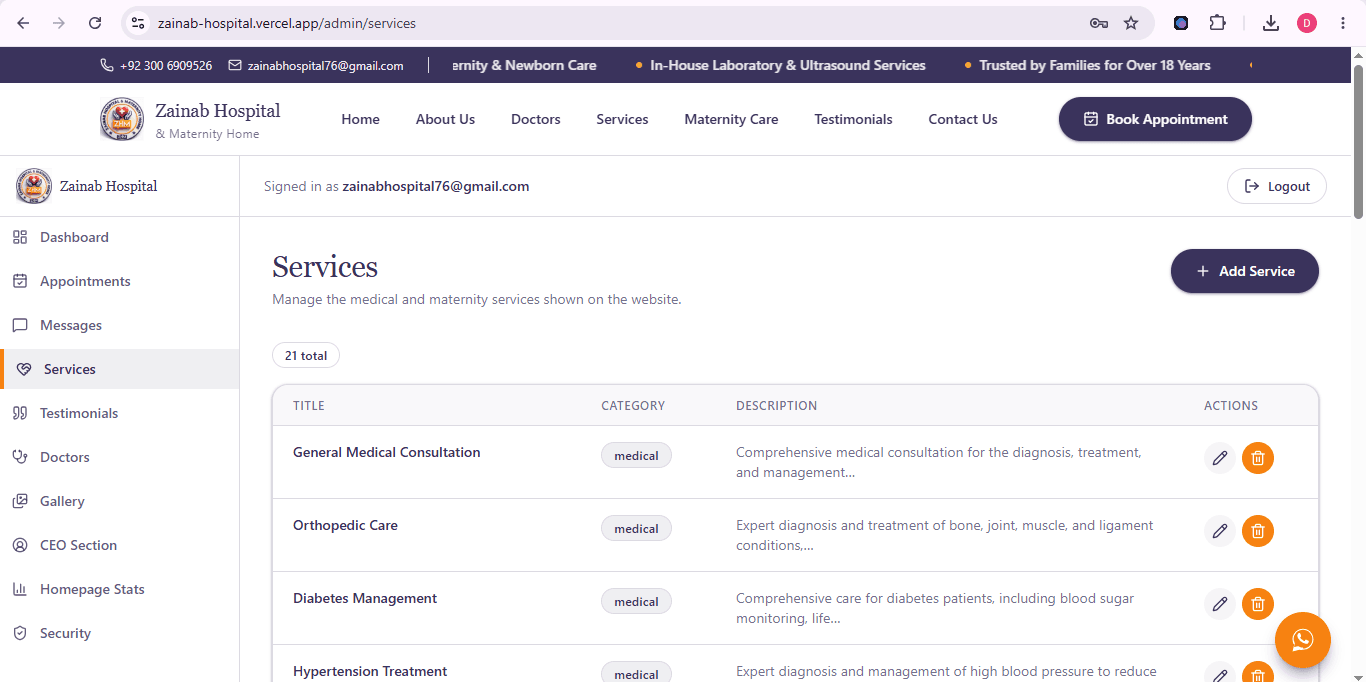
Task: Click the sidebar Zainab Hospital logo
Action: 34,186
